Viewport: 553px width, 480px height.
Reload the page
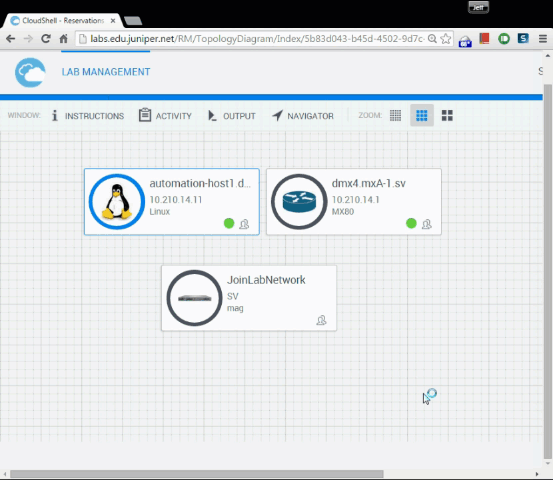[46, 38]
